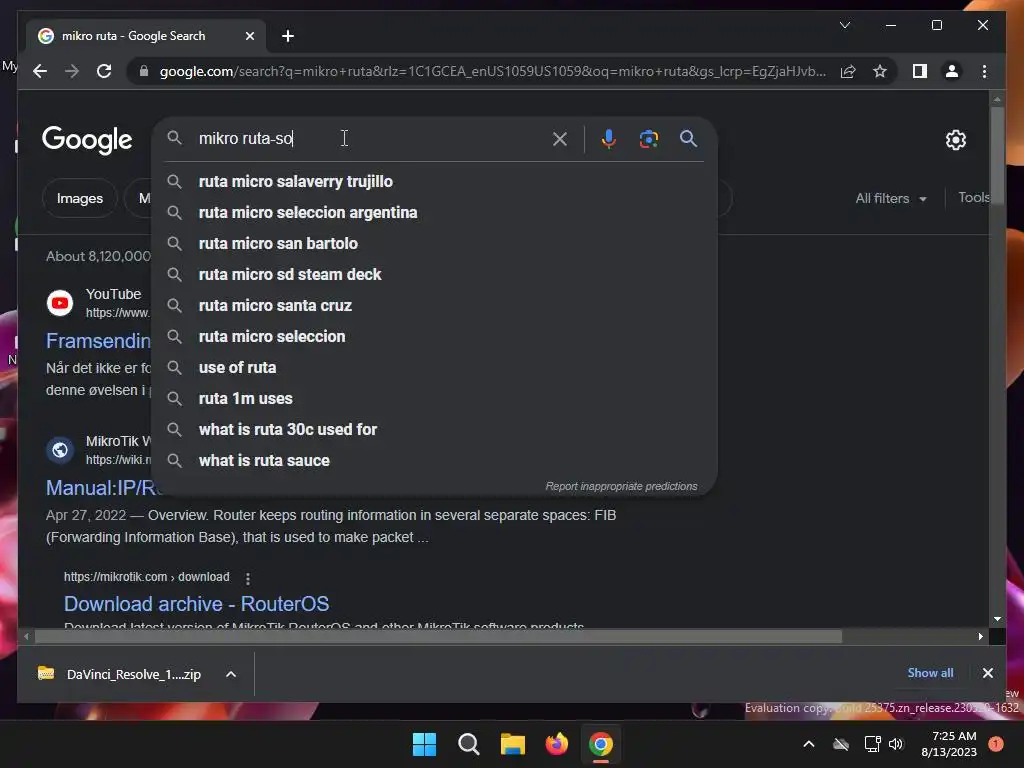This screenshot has height=768, width=1024.
Task: Open Firefox from taskbar
Action: click(556, 744)
